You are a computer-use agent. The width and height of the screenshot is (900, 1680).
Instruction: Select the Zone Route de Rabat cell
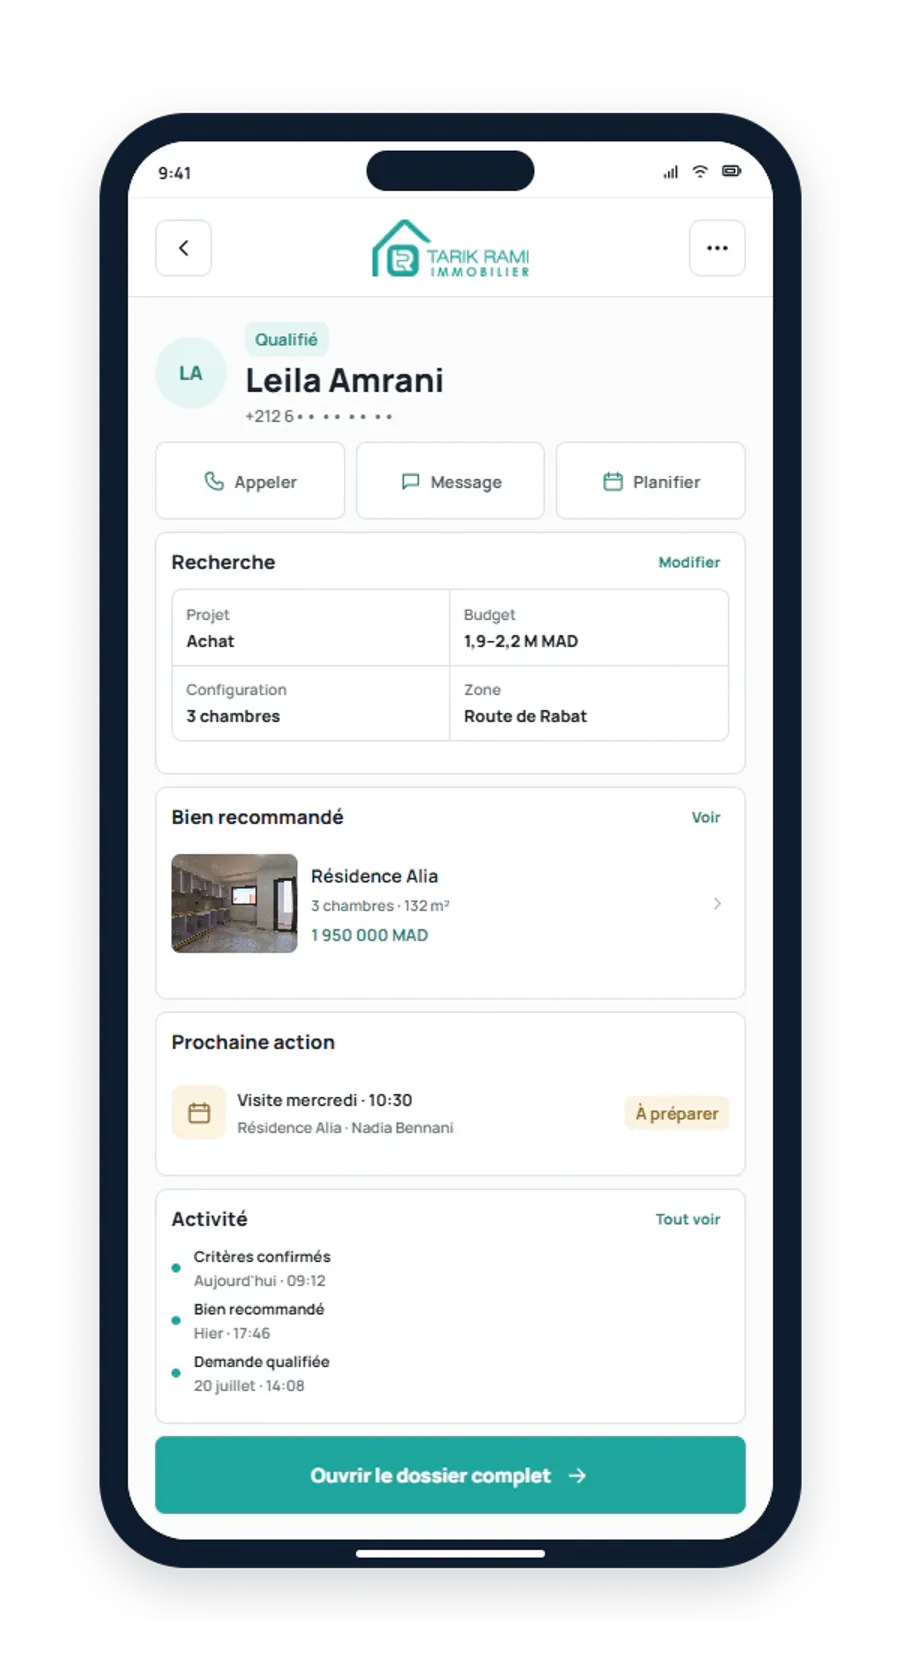(x=589, y=703)
